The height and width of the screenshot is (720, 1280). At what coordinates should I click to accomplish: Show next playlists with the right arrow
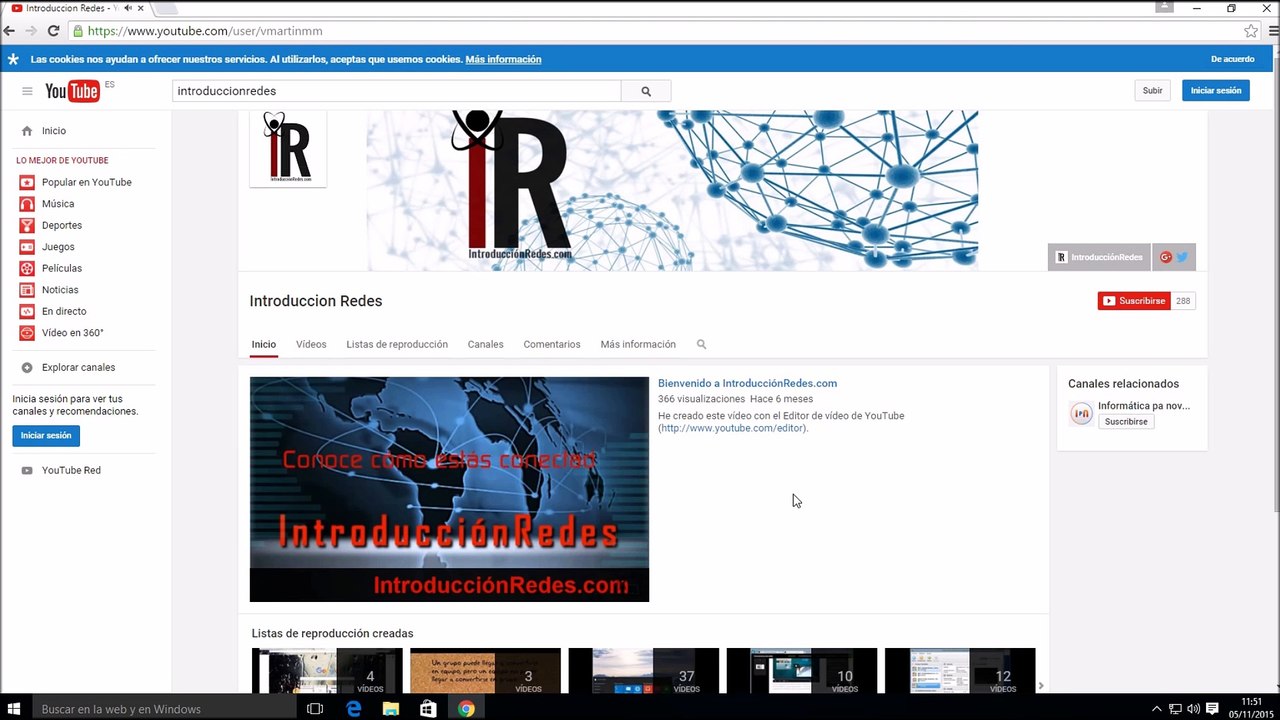(x=1041, y=686)
